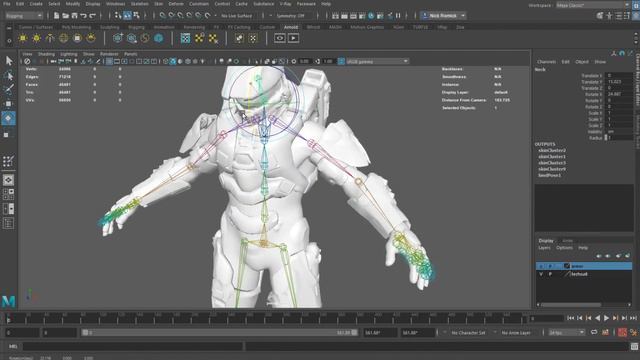Screen dimensions: 640x360
Task: Toggle visibility V of armor layer
Action: (x=541, y=266)
